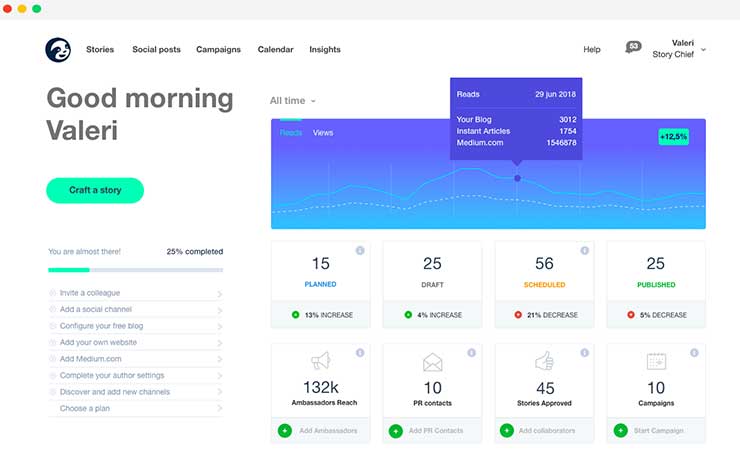This screenshot has width=740, height=449.
Task: Click the calendar Campaigns icon
Action: pos(656,362)
